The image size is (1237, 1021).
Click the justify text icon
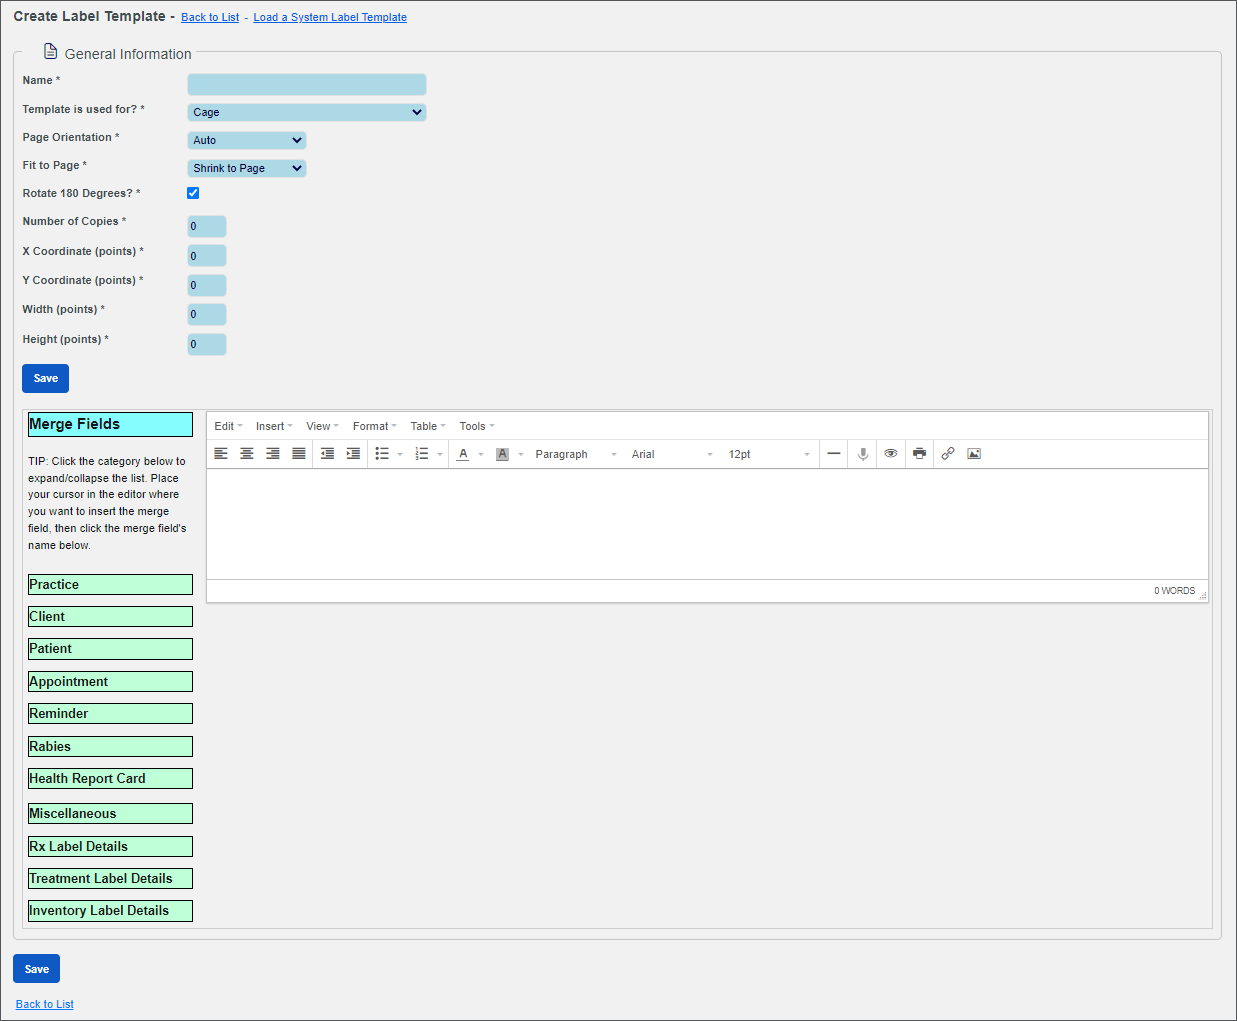coord(299,454)
